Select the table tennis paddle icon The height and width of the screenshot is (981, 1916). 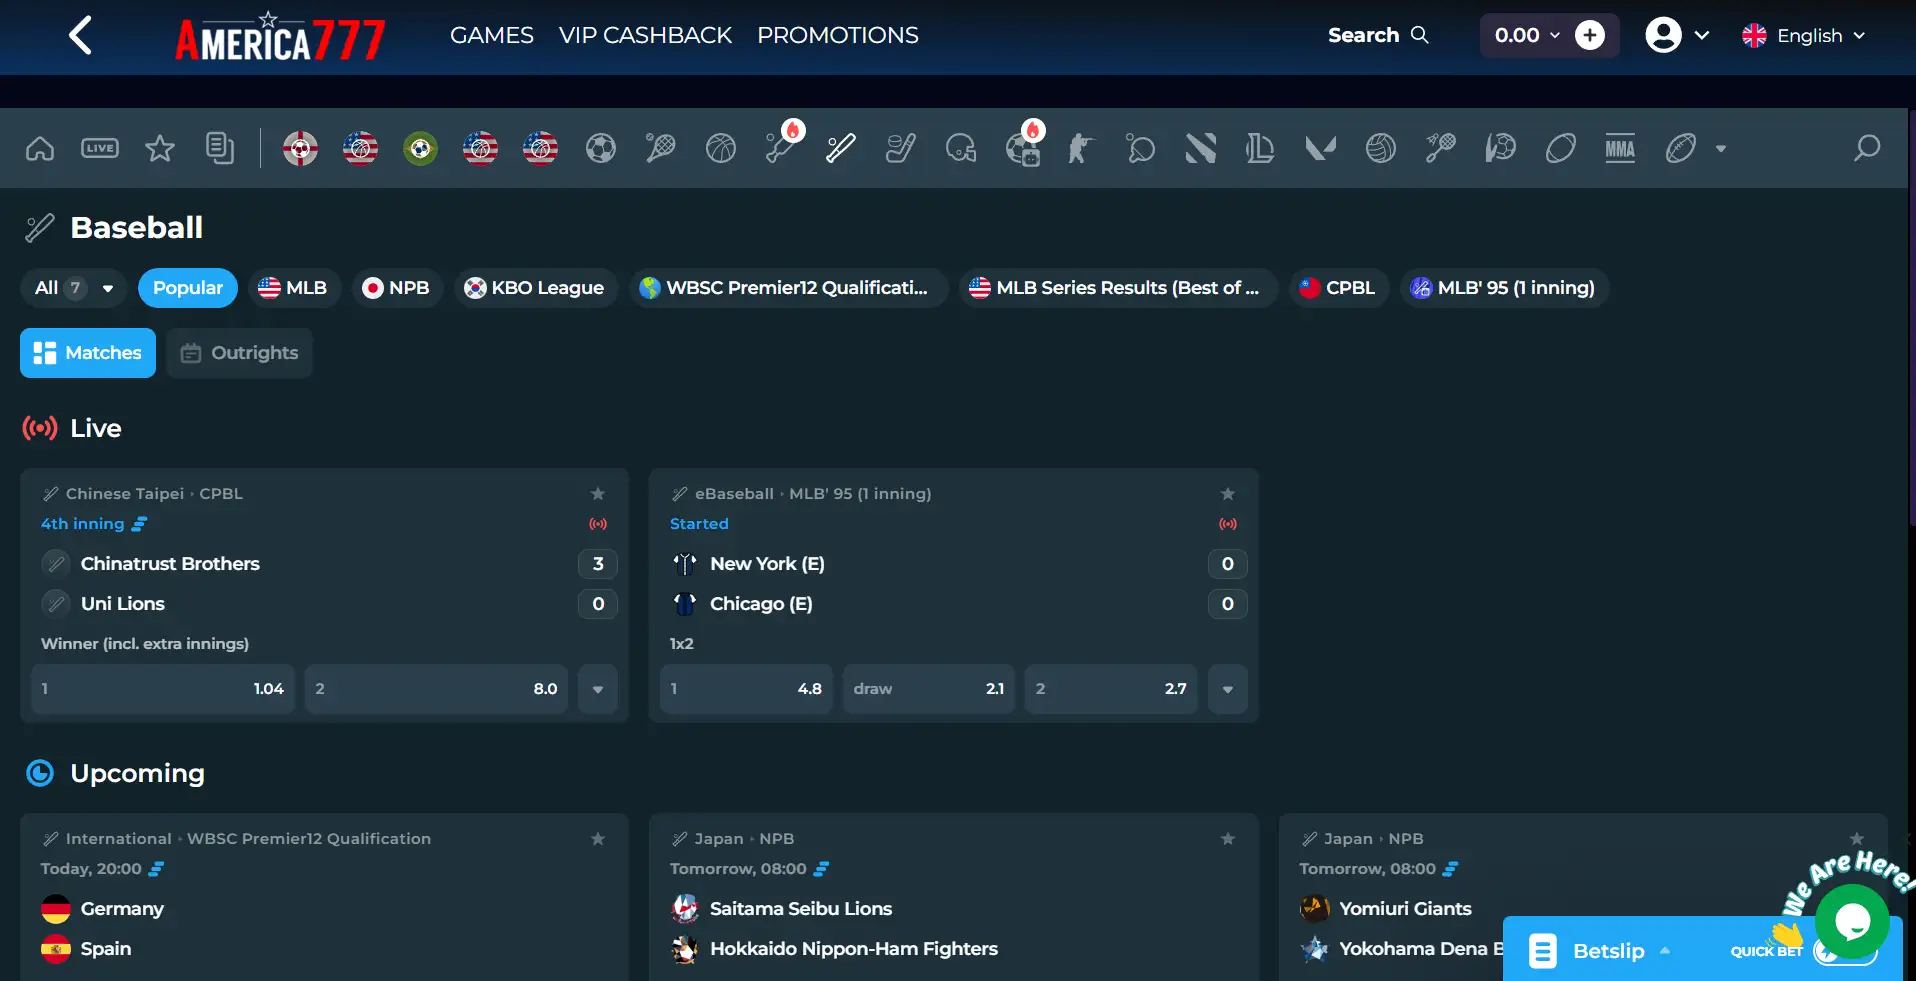tap(1141, 149)
